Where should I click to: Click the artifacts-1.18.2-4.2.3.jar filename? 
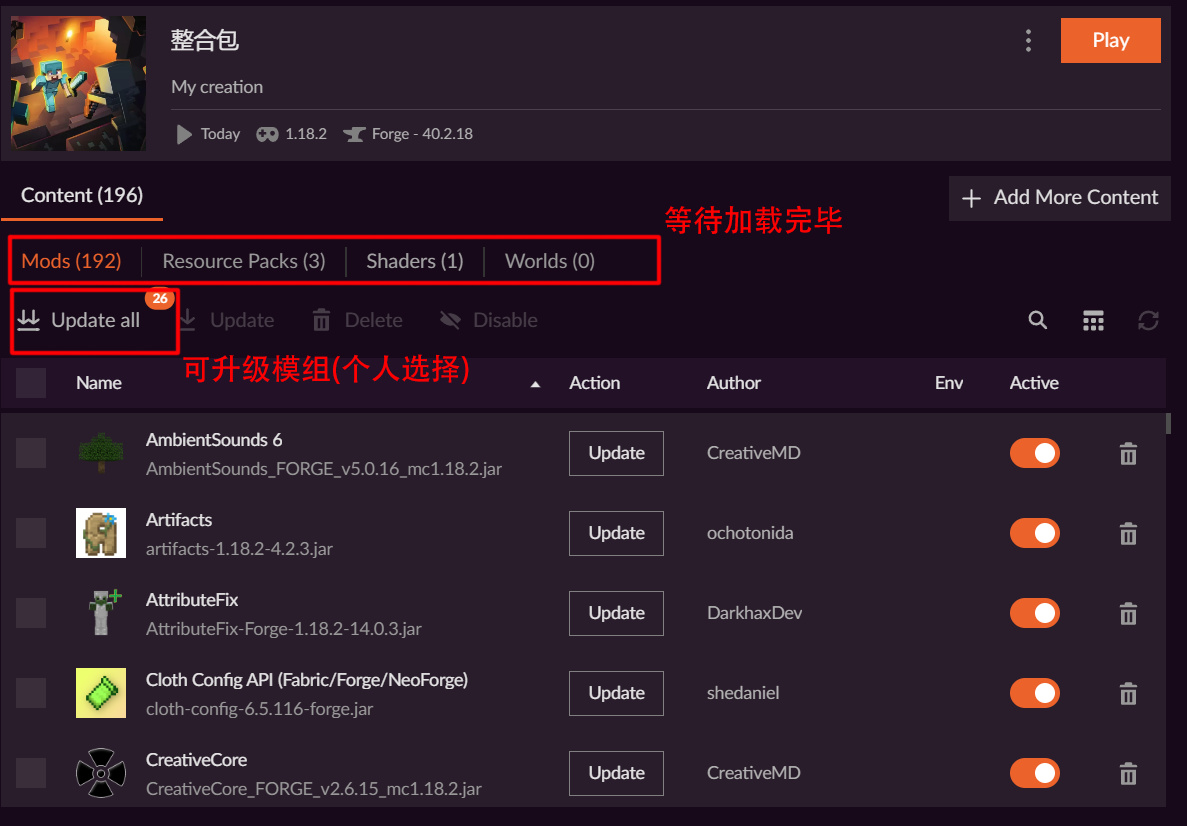point(239,549)
